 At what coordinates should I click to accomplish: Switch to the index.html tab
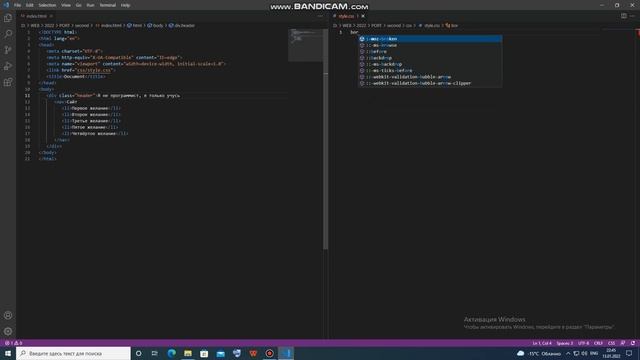(36, 16)
